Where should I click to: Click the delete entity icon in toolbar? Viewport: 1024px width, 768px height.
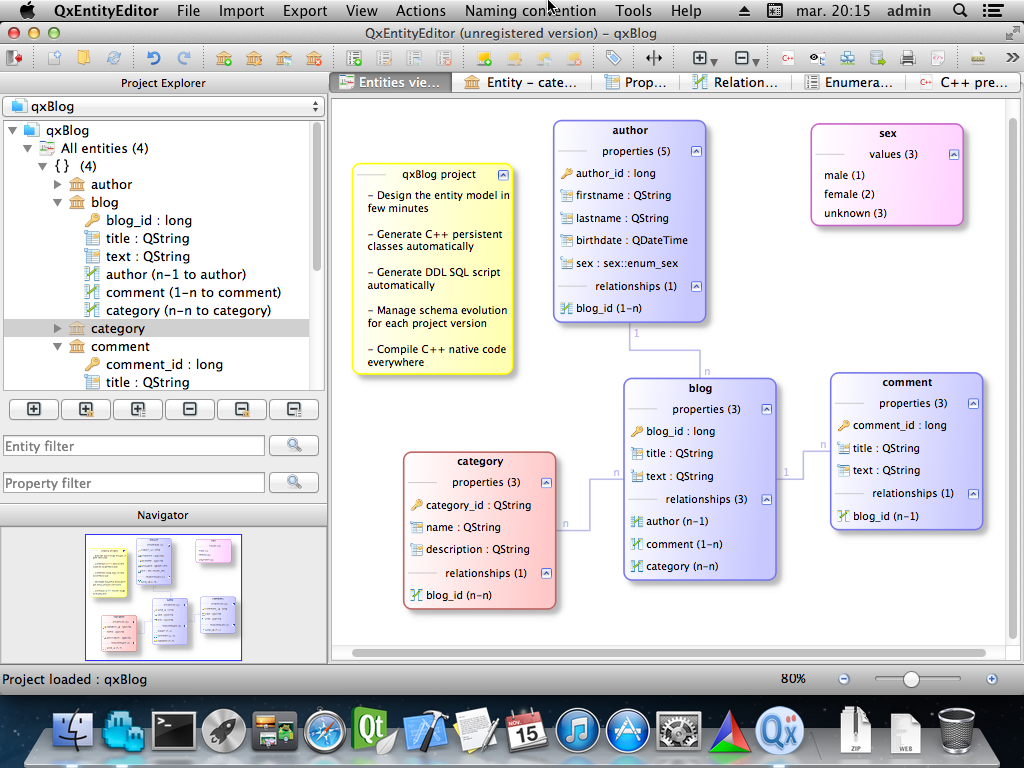(314, 59)
